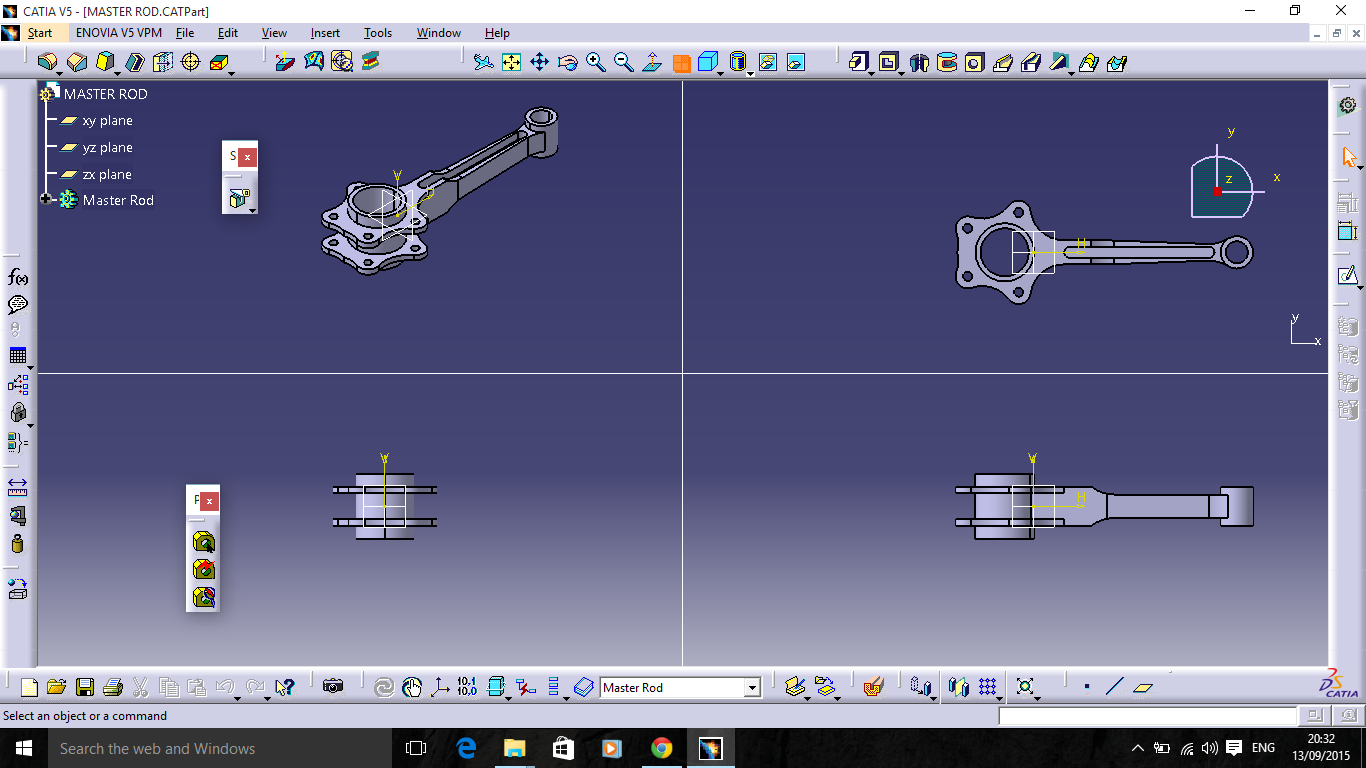Select the Pad tool
Image resolution: width=1366 pixels, height=768 pixels.
click(858, 62)
